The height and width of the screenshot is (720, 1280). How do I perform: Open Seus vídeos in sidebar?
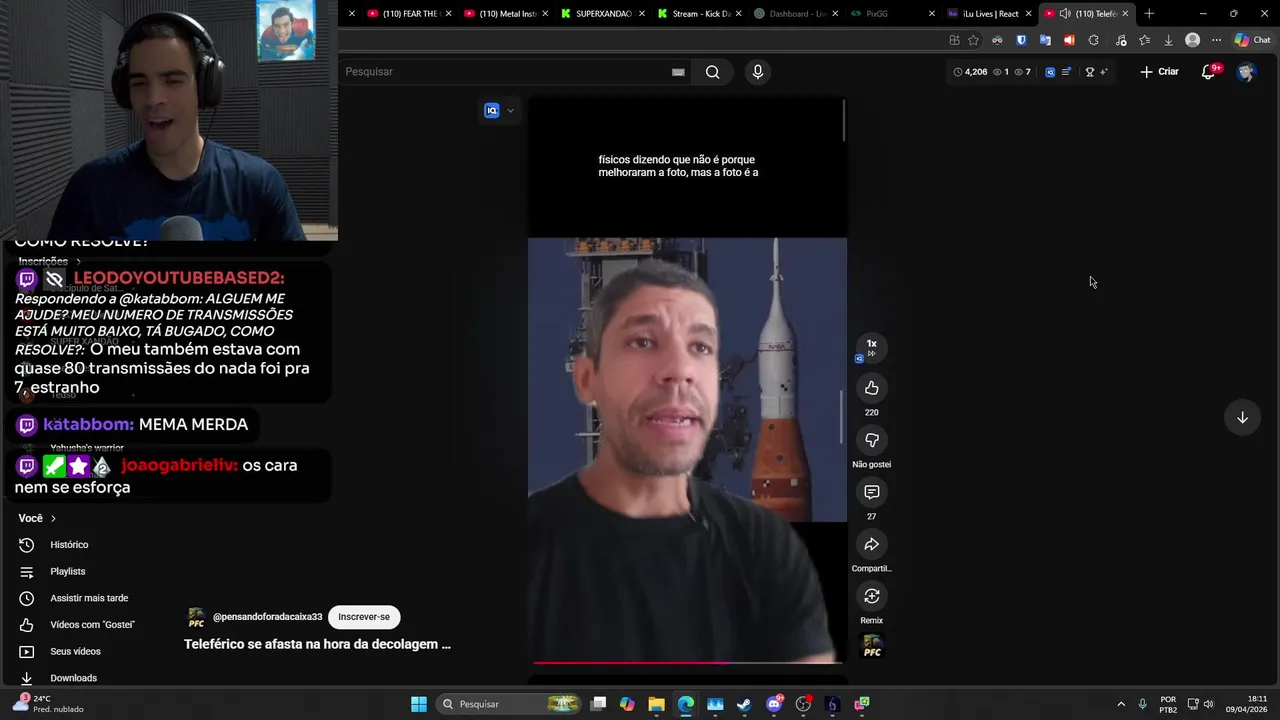75,652
